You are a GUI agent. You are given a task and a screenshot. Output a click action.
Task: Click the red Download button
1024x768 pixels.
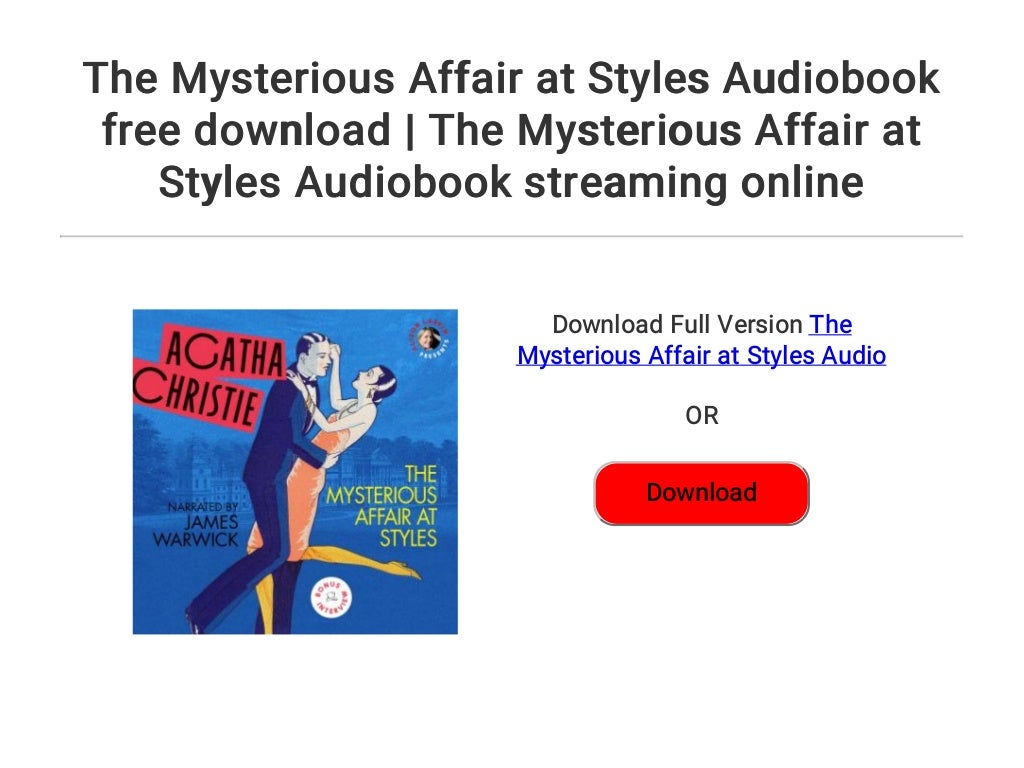pos(701,493)
